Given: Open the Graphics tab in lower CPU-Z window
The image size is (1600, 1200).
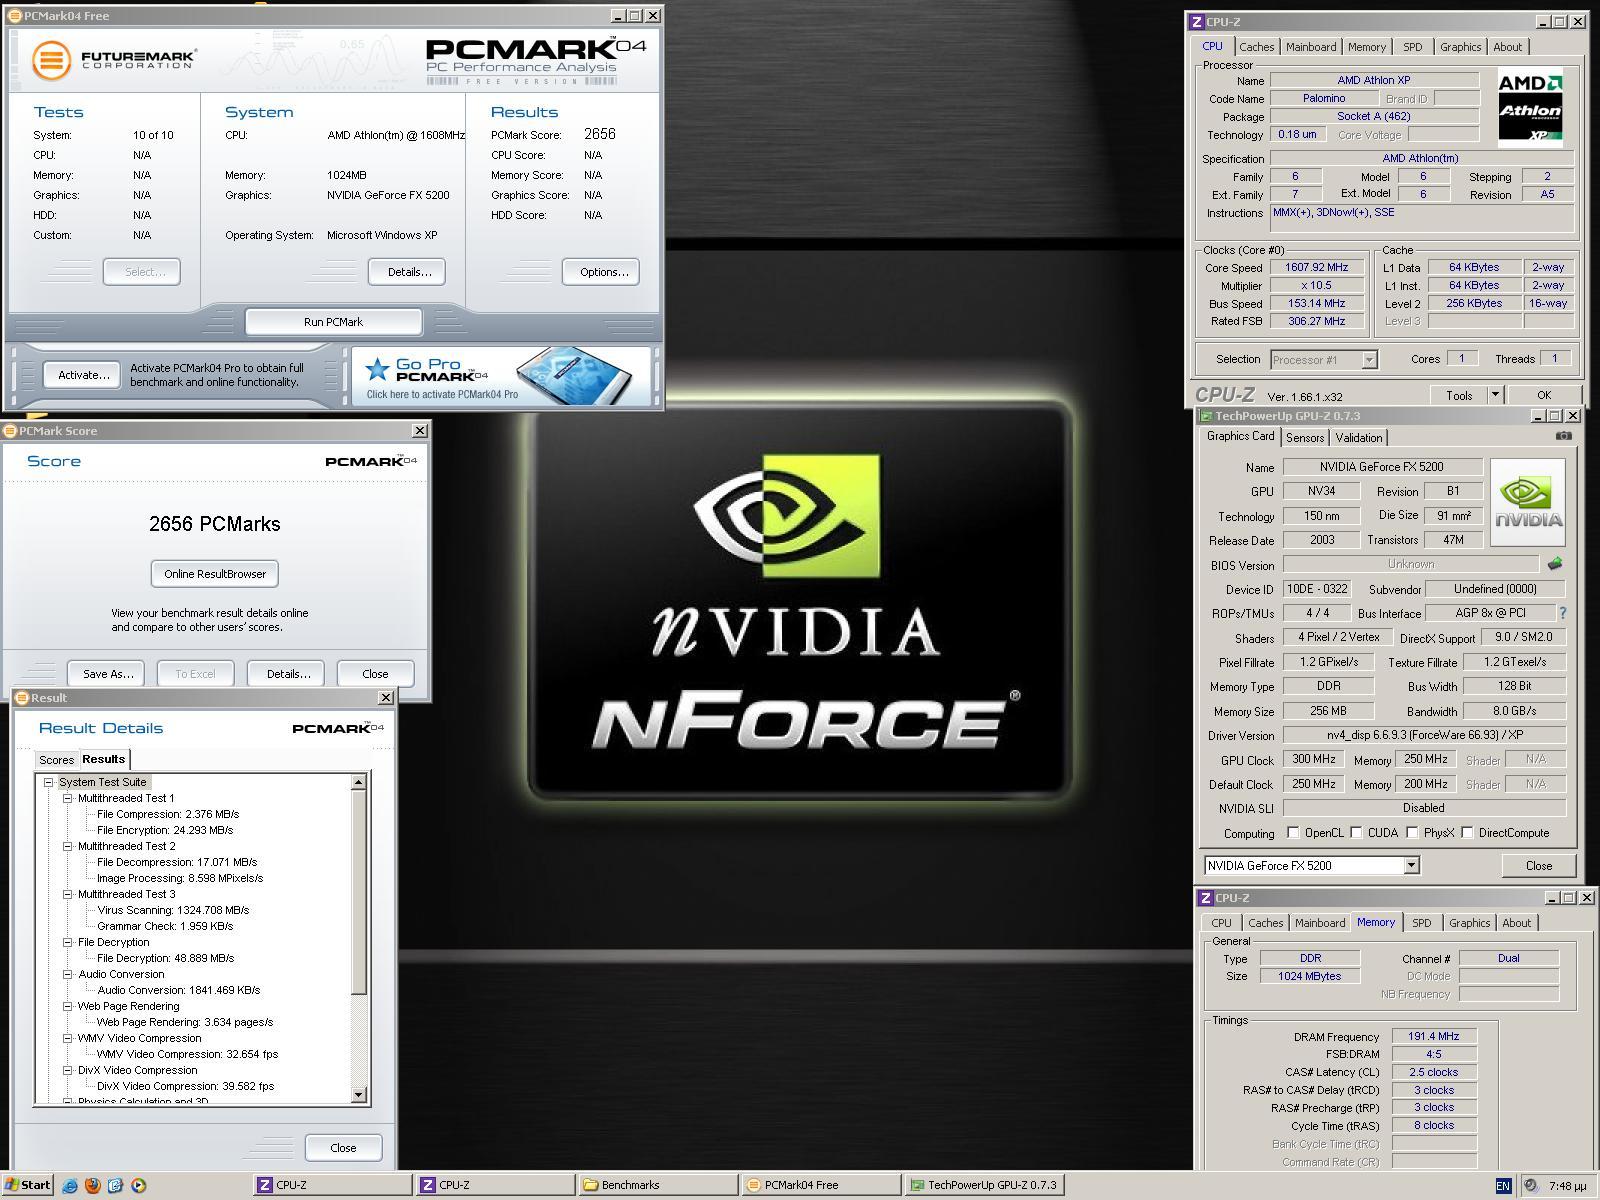Looking at the screenshot, I should pyautogui.click(x=1469, y=923).
